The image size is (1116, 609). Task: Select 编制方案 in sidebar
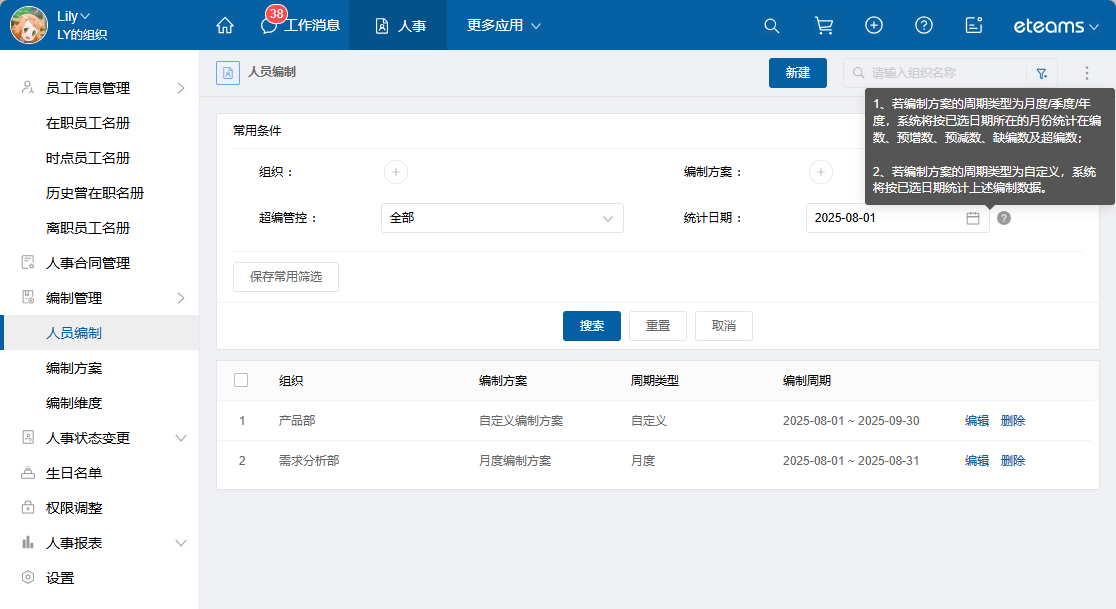[74, 368]
